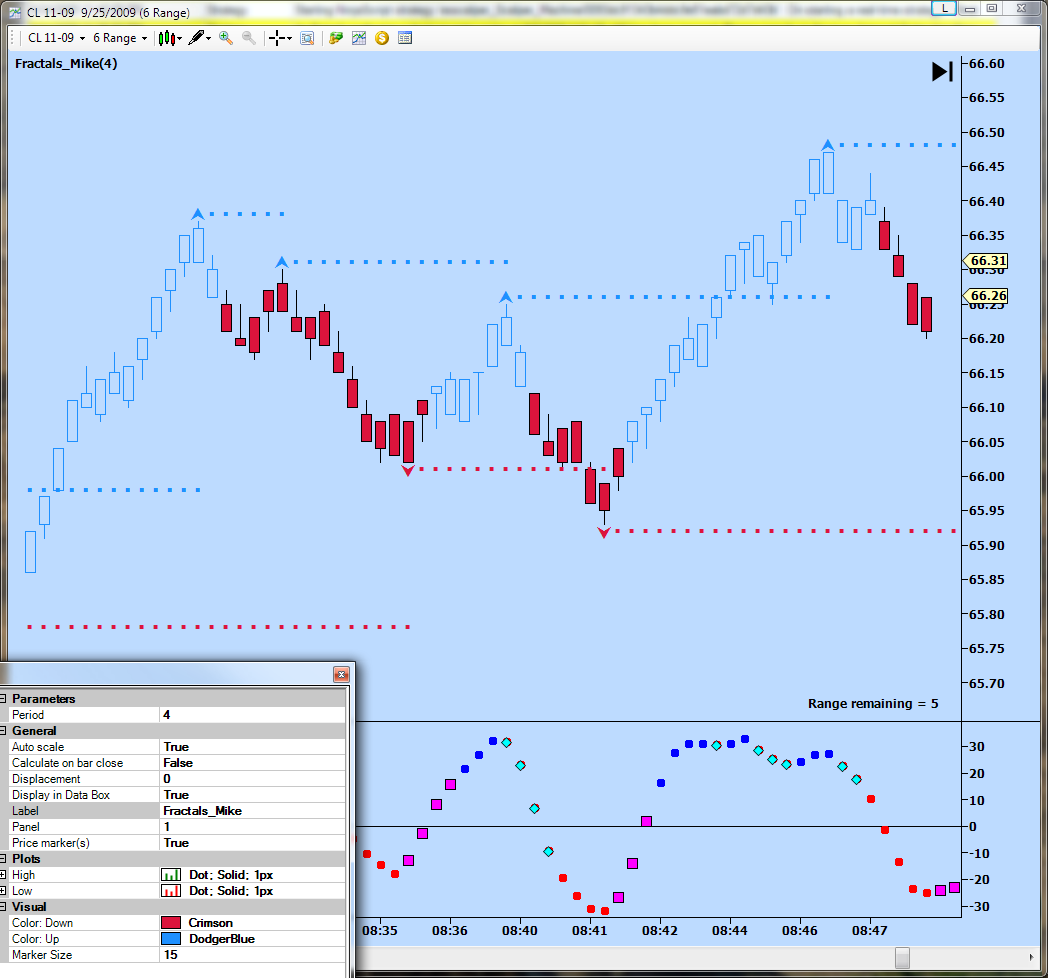
Task: Edit the Period value 4
Action: (253, 715)
